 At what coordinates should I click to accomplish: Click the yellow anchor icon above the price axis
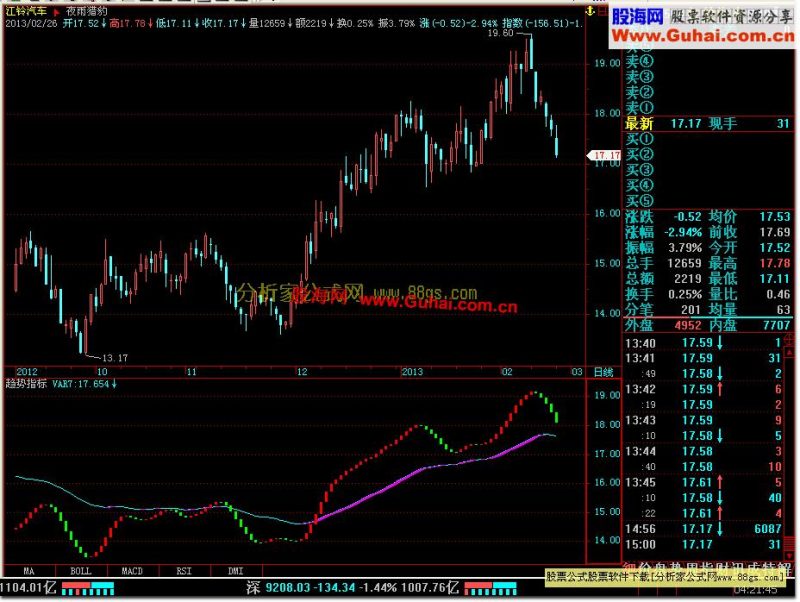click(x=591, y=11)
